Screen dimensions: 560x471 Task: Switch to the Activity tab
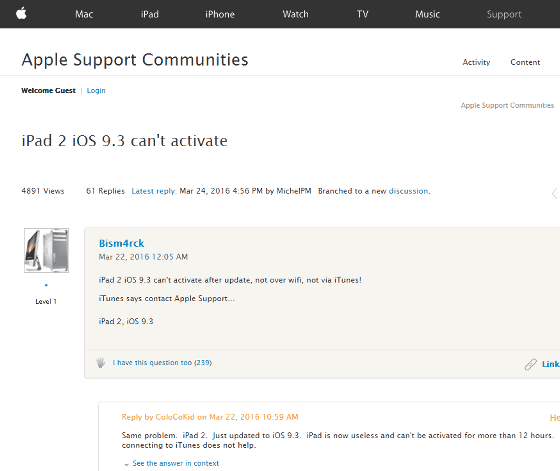[476, 62]
